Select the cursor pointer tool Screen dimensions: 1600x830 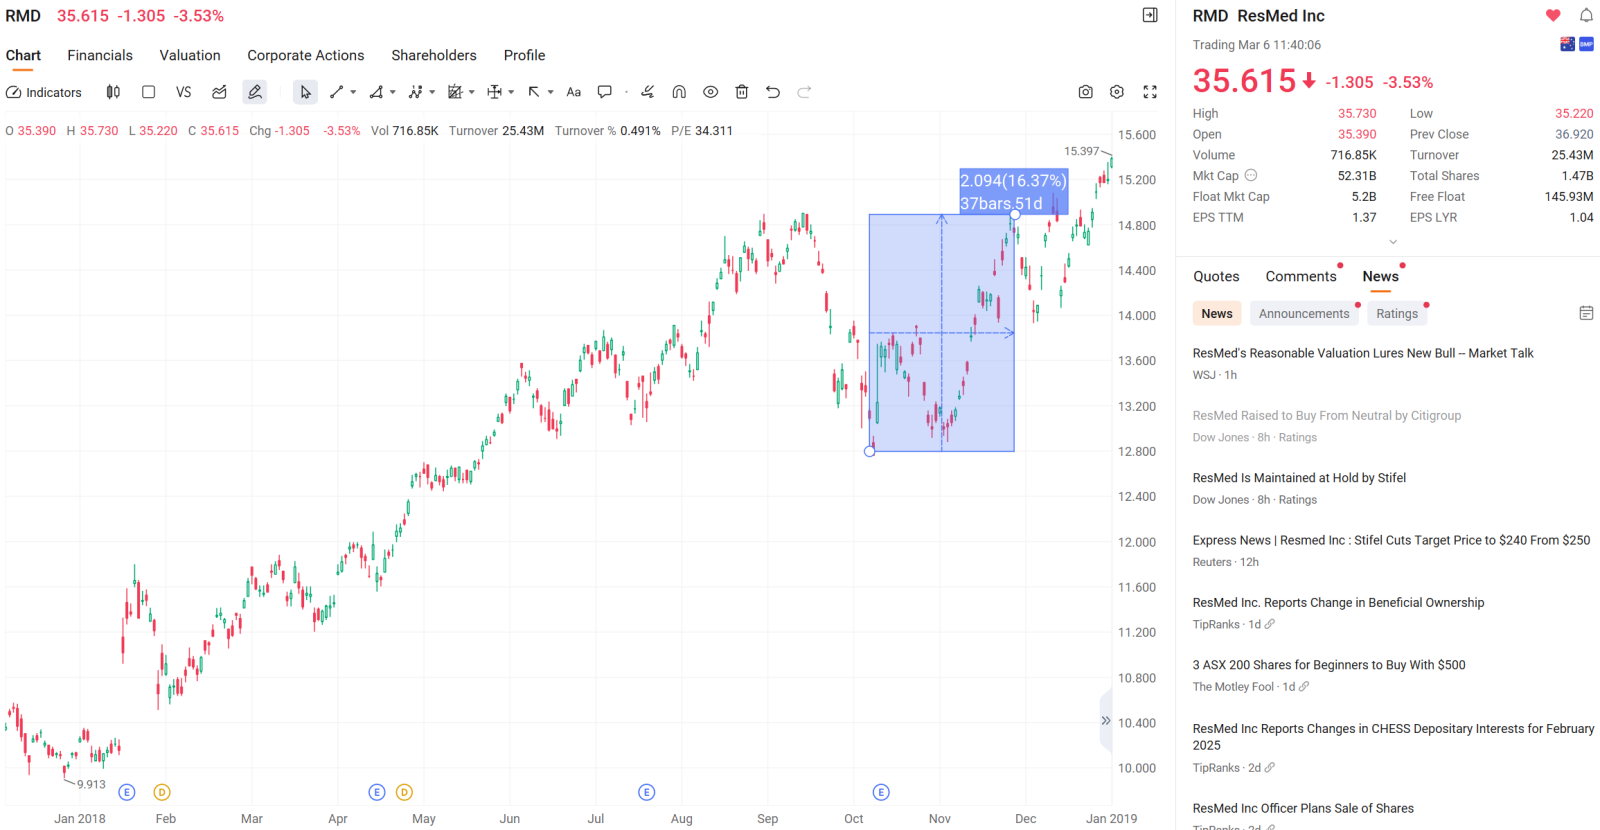[305, 92]
